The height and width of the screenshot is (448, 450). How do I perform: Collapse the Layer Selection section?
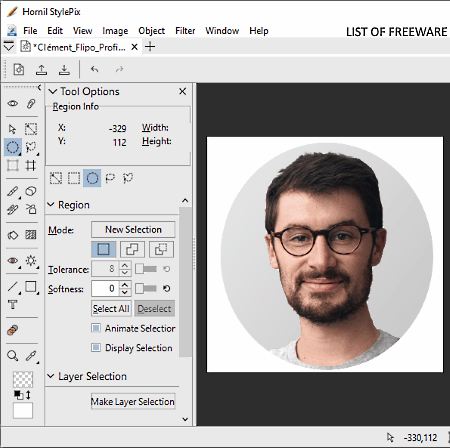coord(51,376)
